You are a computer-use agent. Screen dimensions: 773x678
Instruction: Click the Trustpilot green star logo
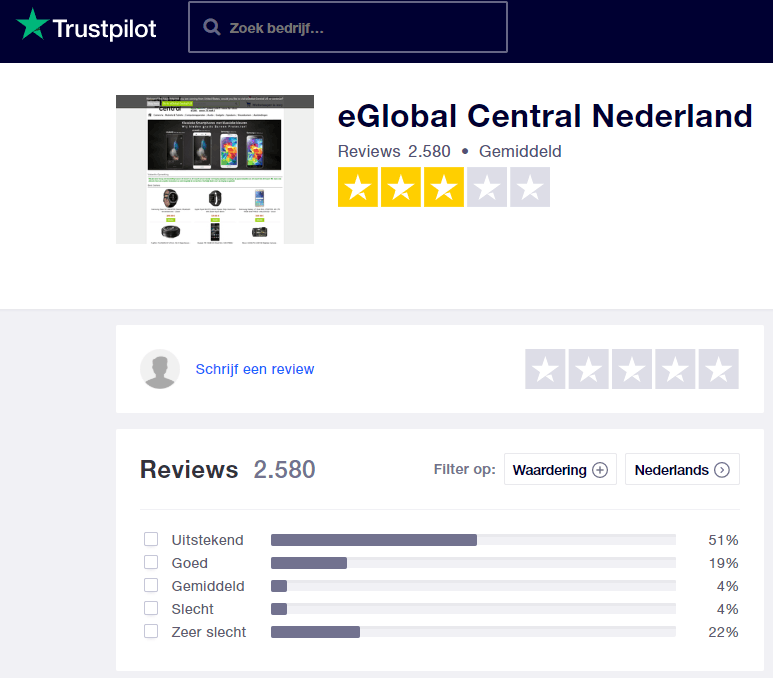[x=32, y=26]
